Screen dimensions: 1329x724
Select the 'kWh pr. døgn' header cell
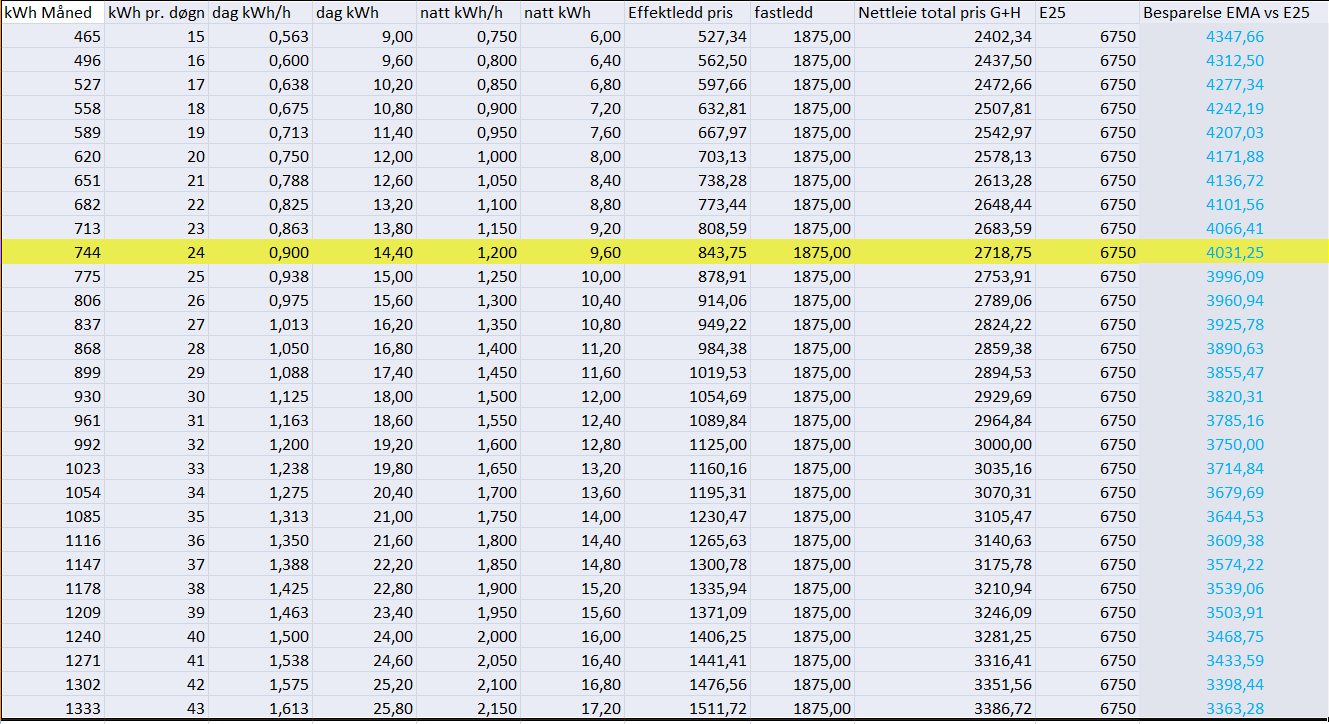coord(156,13)
